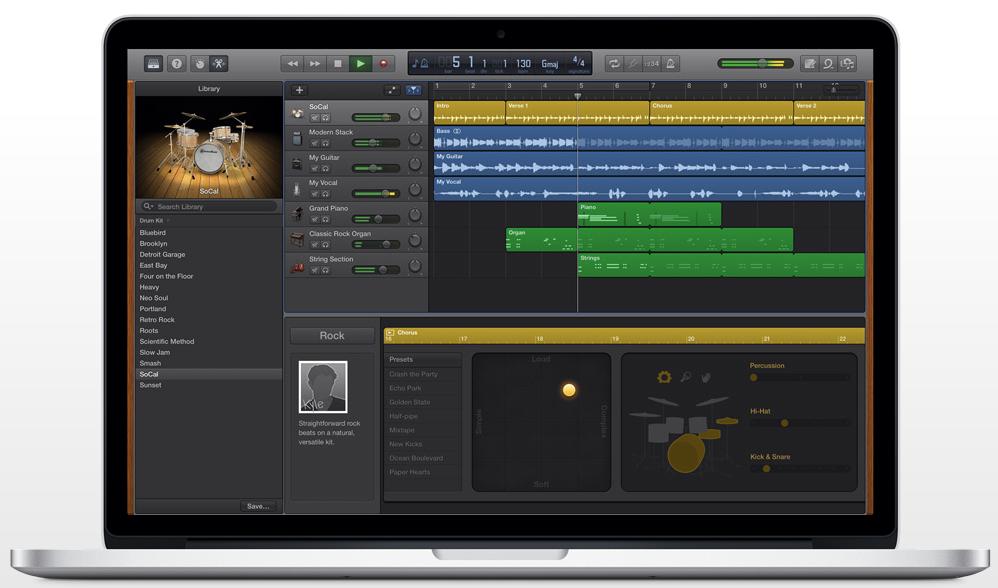Solo the String Section track
Screen dimensions: 998x588
click(x=325, y=270)
